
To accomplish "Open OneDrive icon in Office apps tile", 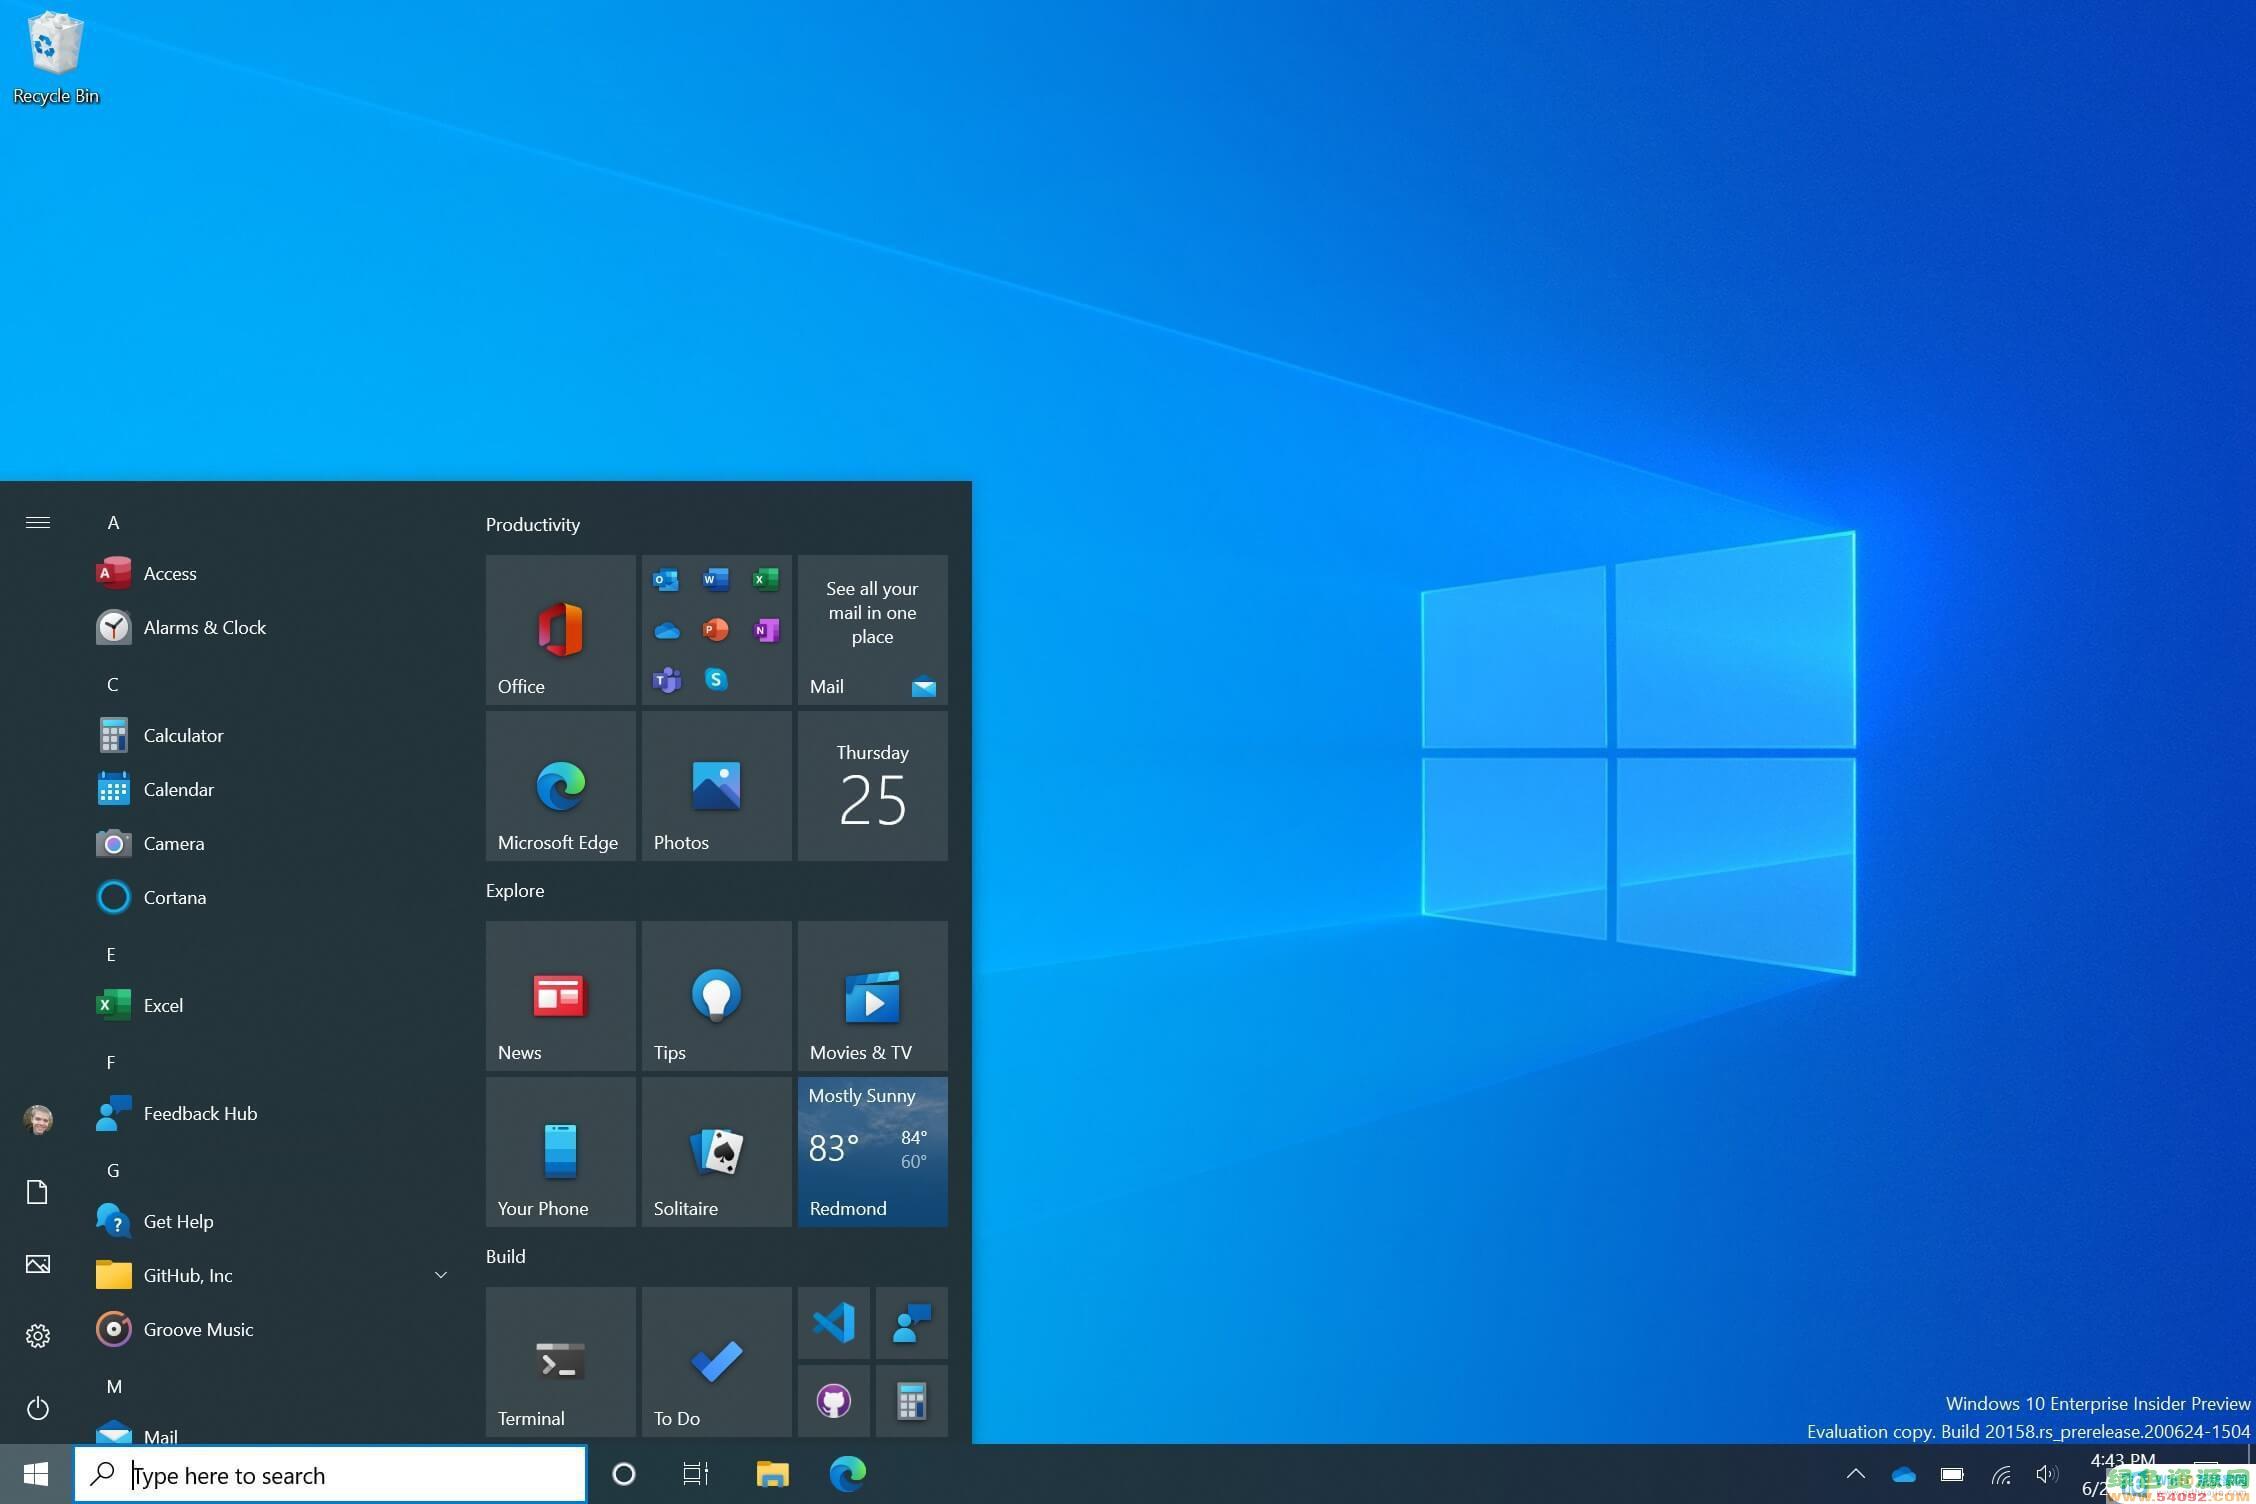I will 666,630.
